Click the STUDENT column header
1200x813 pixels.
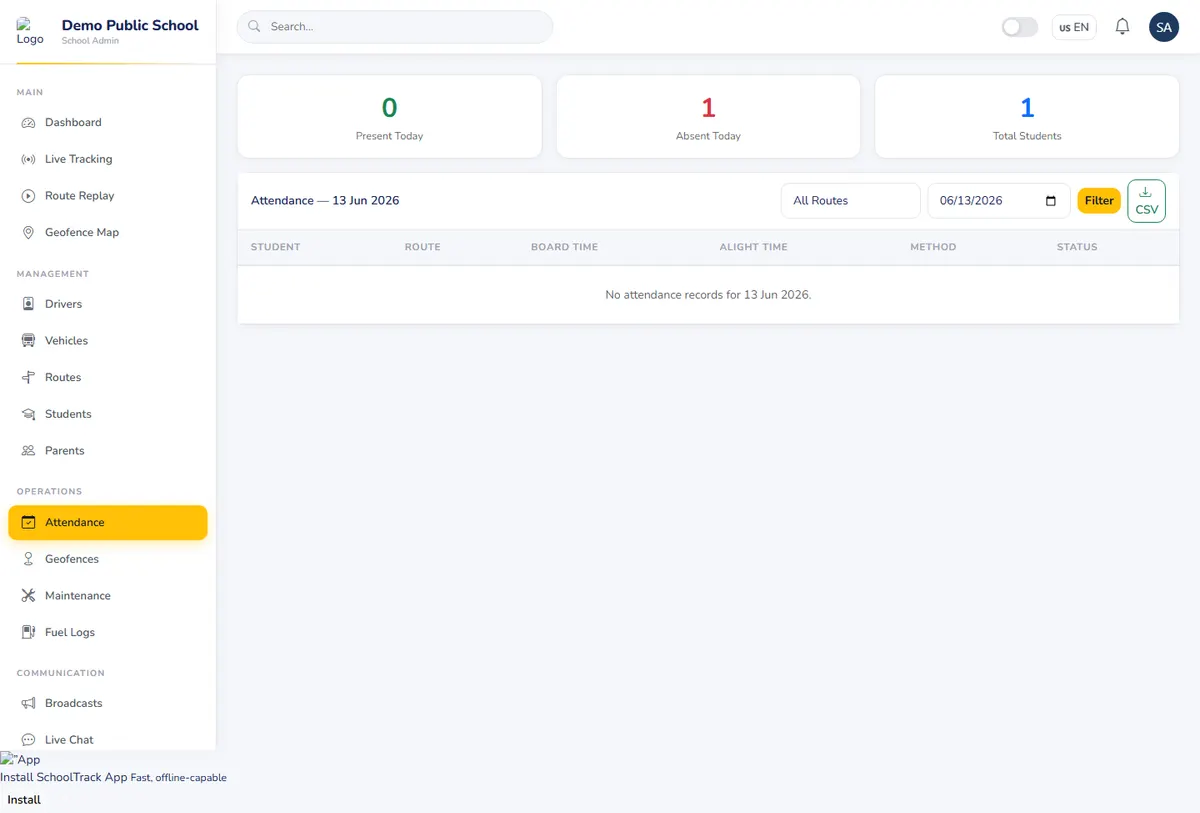click(x=275, y=247)
